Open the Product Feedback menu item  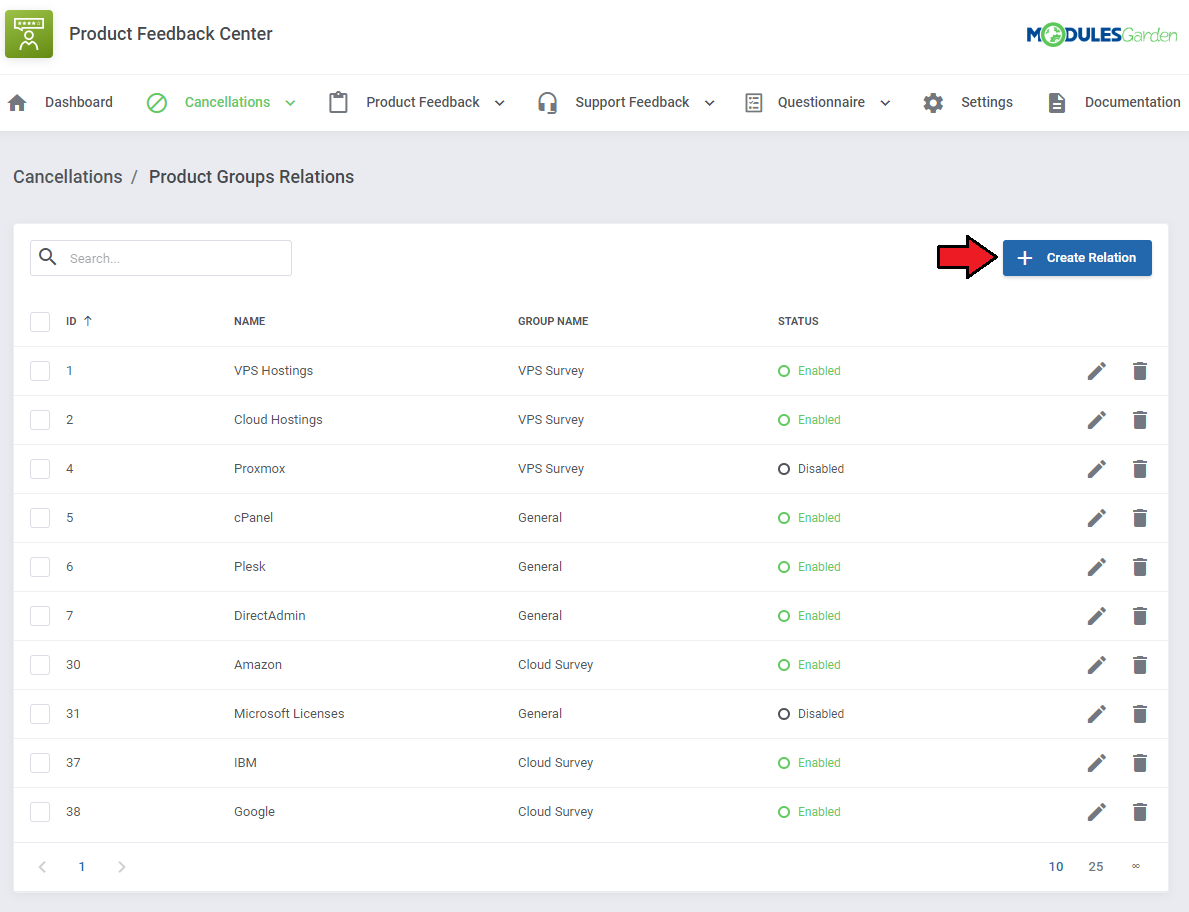[422, 102]
